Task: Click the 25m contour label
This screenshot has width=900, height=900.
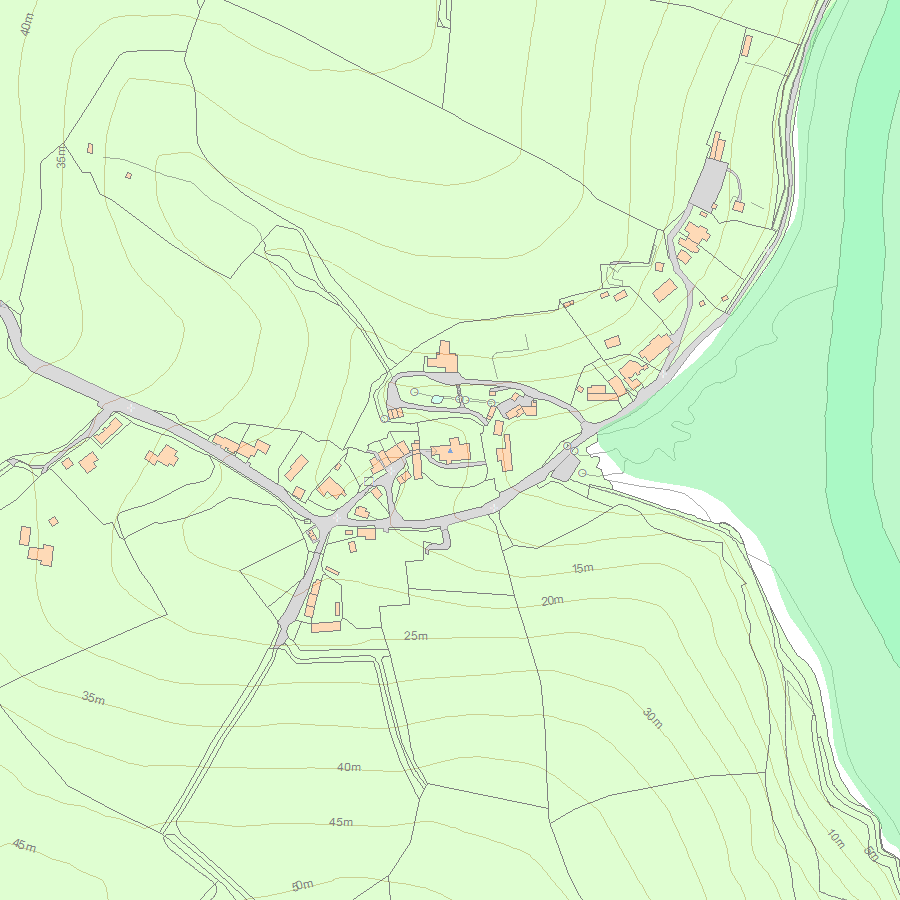Action: click(x=416, y=635)
